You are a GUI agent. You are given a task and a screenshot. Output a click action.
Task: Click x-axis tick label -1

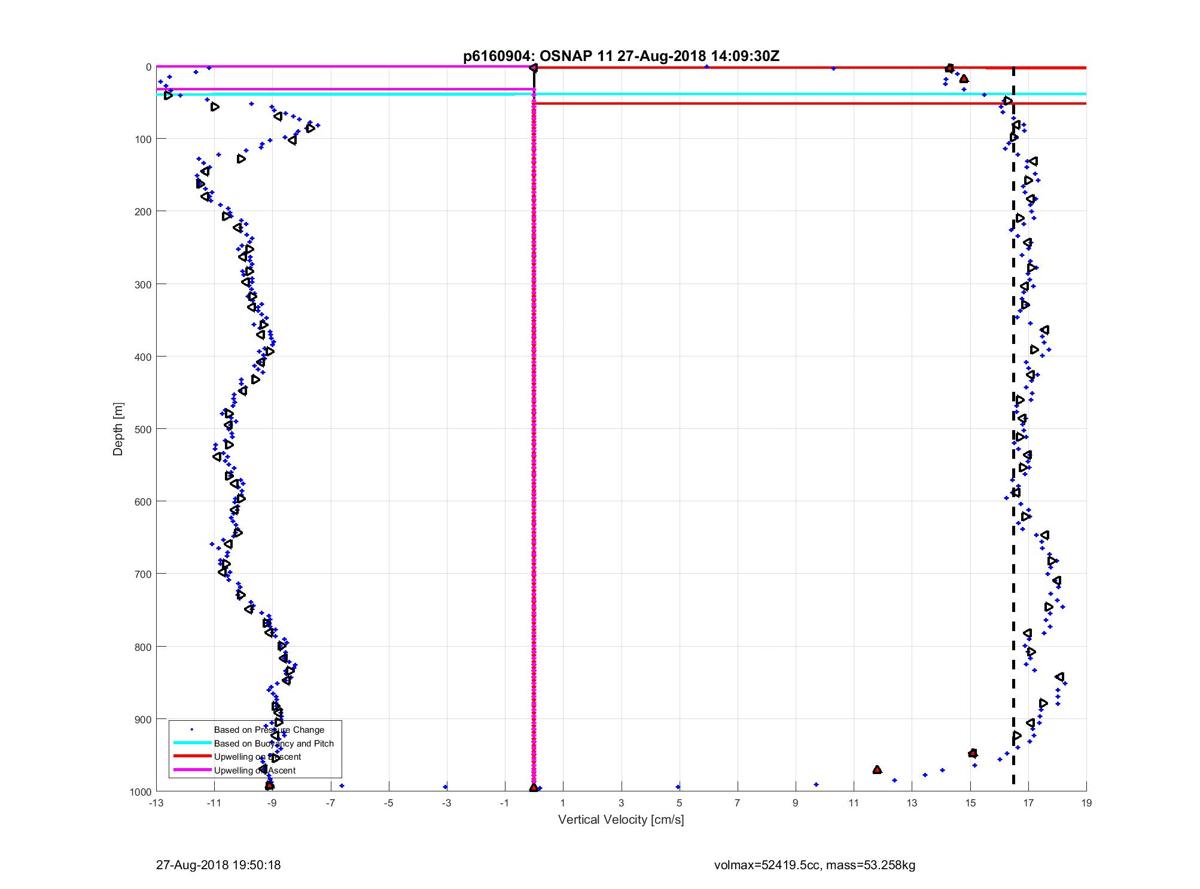click(x=504, y=803)
